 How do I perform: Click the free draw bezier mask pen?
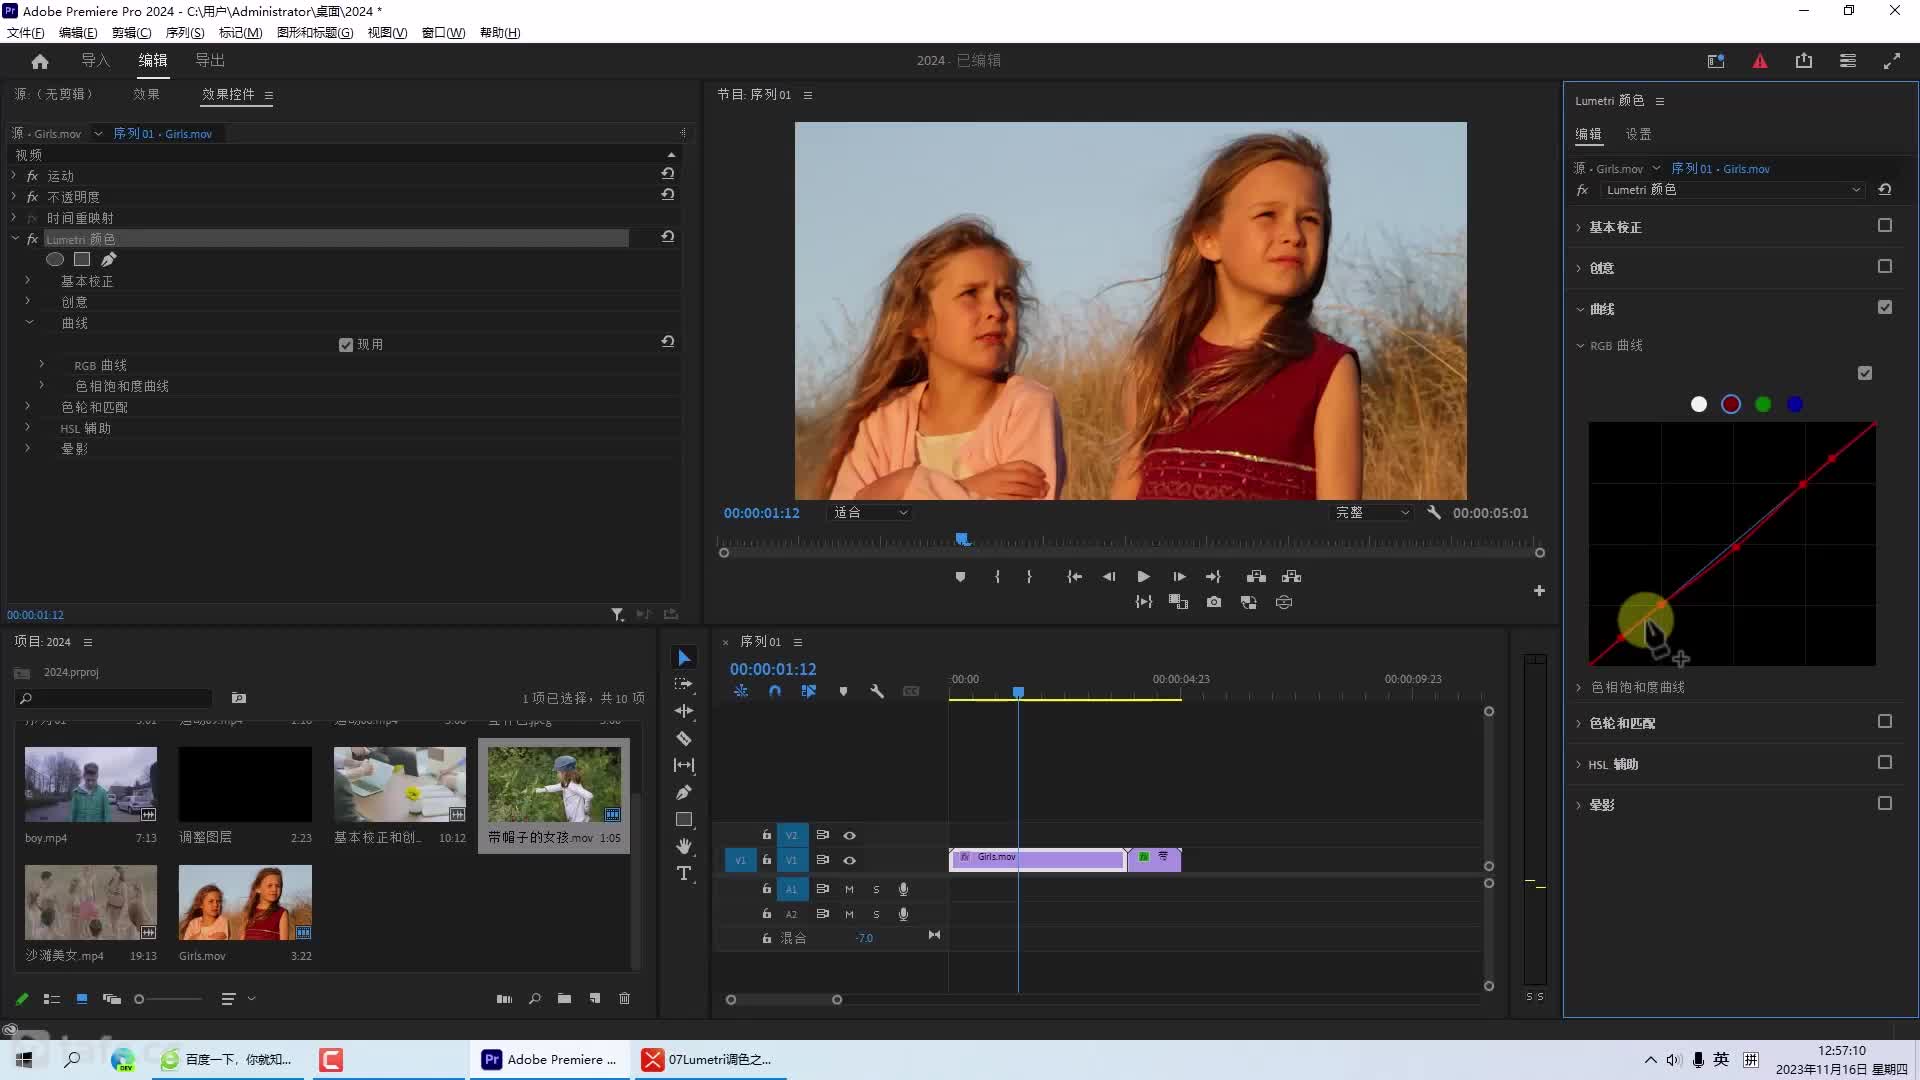pyautogui.click(x=109, y=259)
